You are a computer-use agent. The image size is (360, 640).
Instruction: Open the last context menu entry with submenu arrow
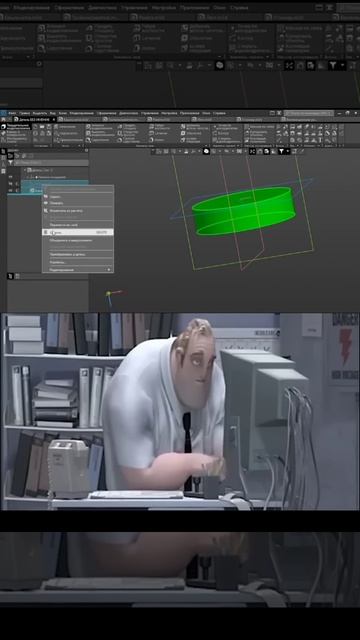tap(78, 270)
